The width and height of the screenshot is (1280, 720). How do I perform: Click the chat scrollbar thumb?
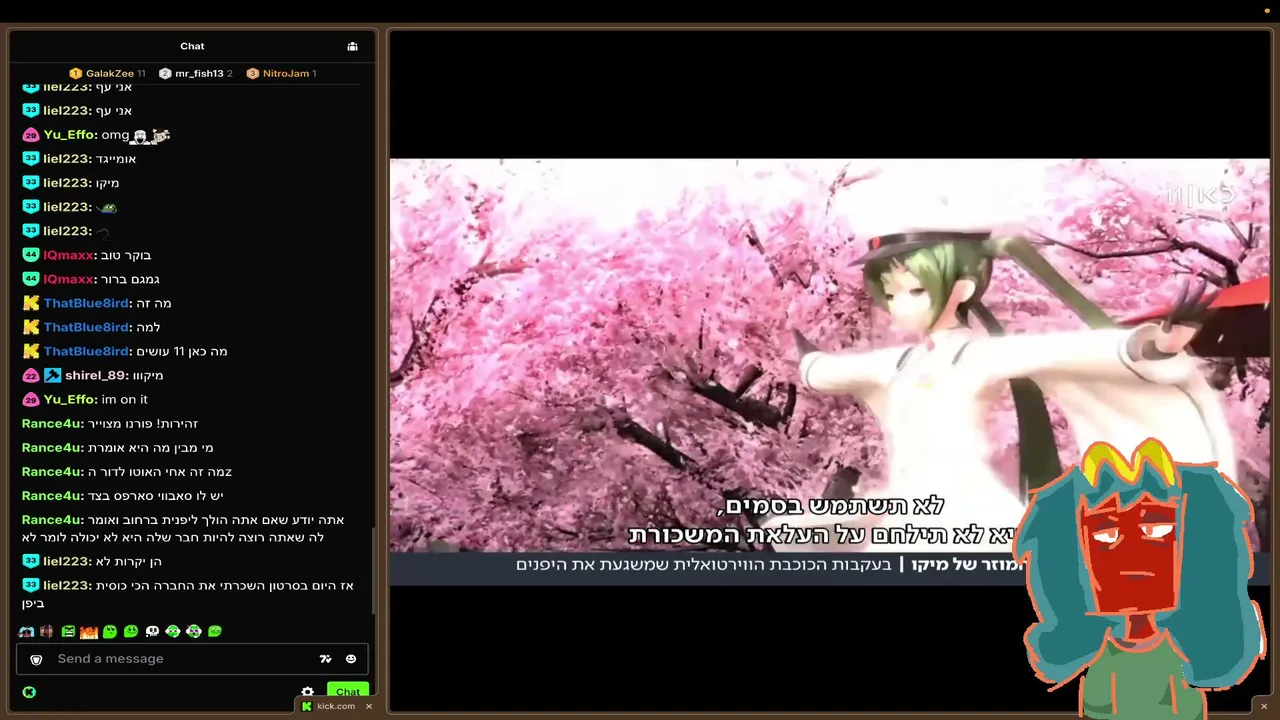pos(374,570)
